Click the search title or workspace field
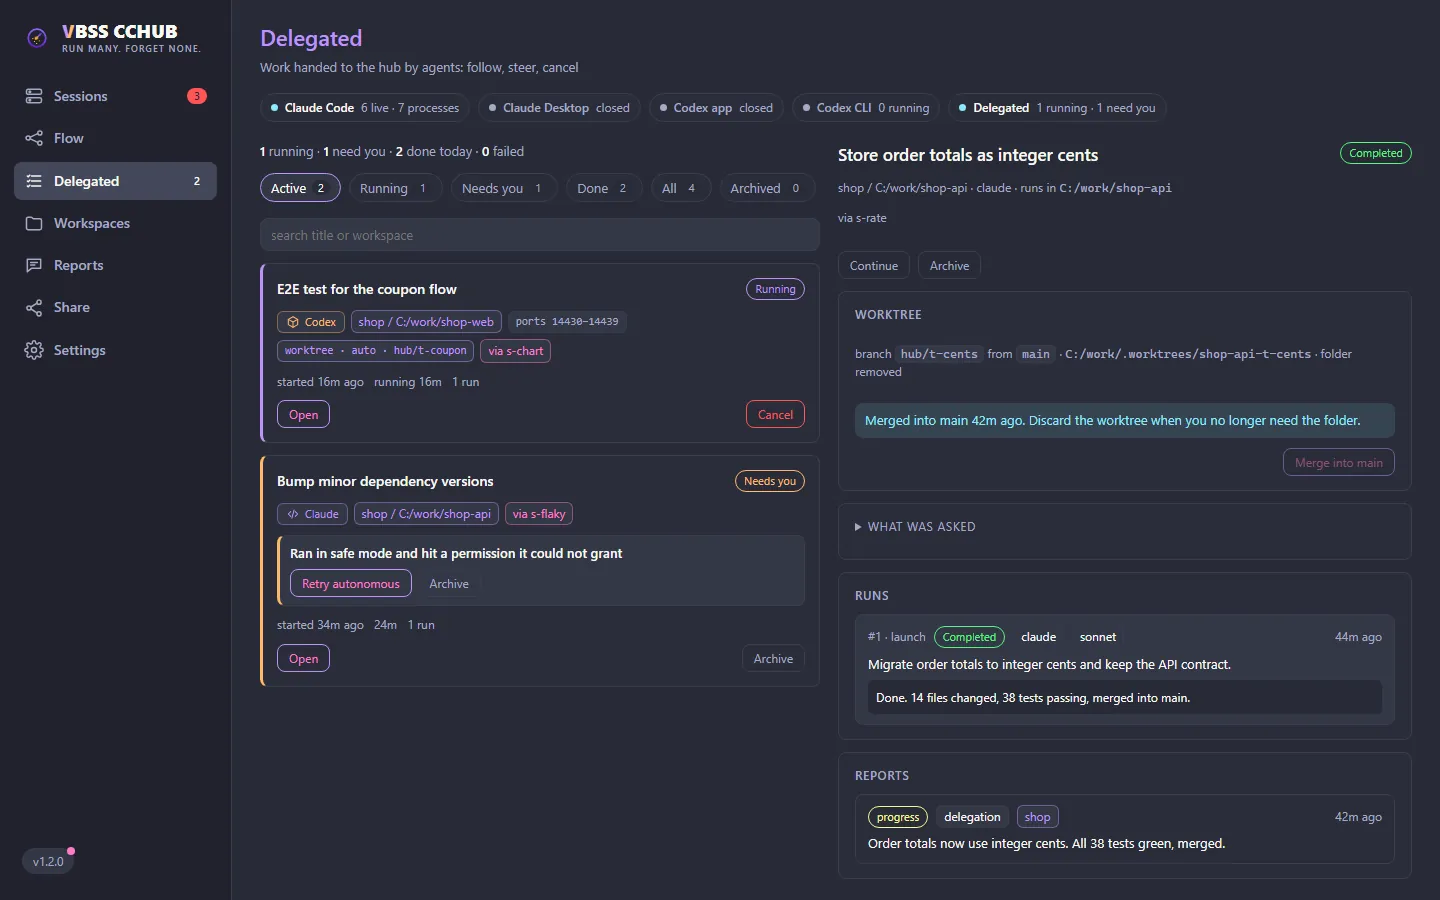 (540, 235)
